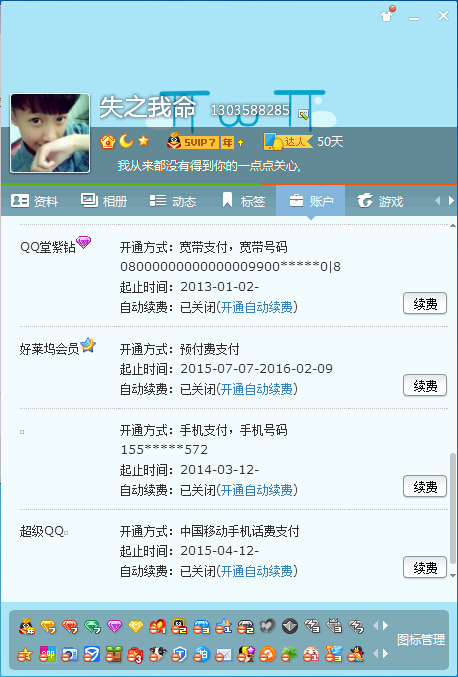Screen dimensions: 458x677
Task: Click the 达人 badge icon
Action: [x=288, y=142]
